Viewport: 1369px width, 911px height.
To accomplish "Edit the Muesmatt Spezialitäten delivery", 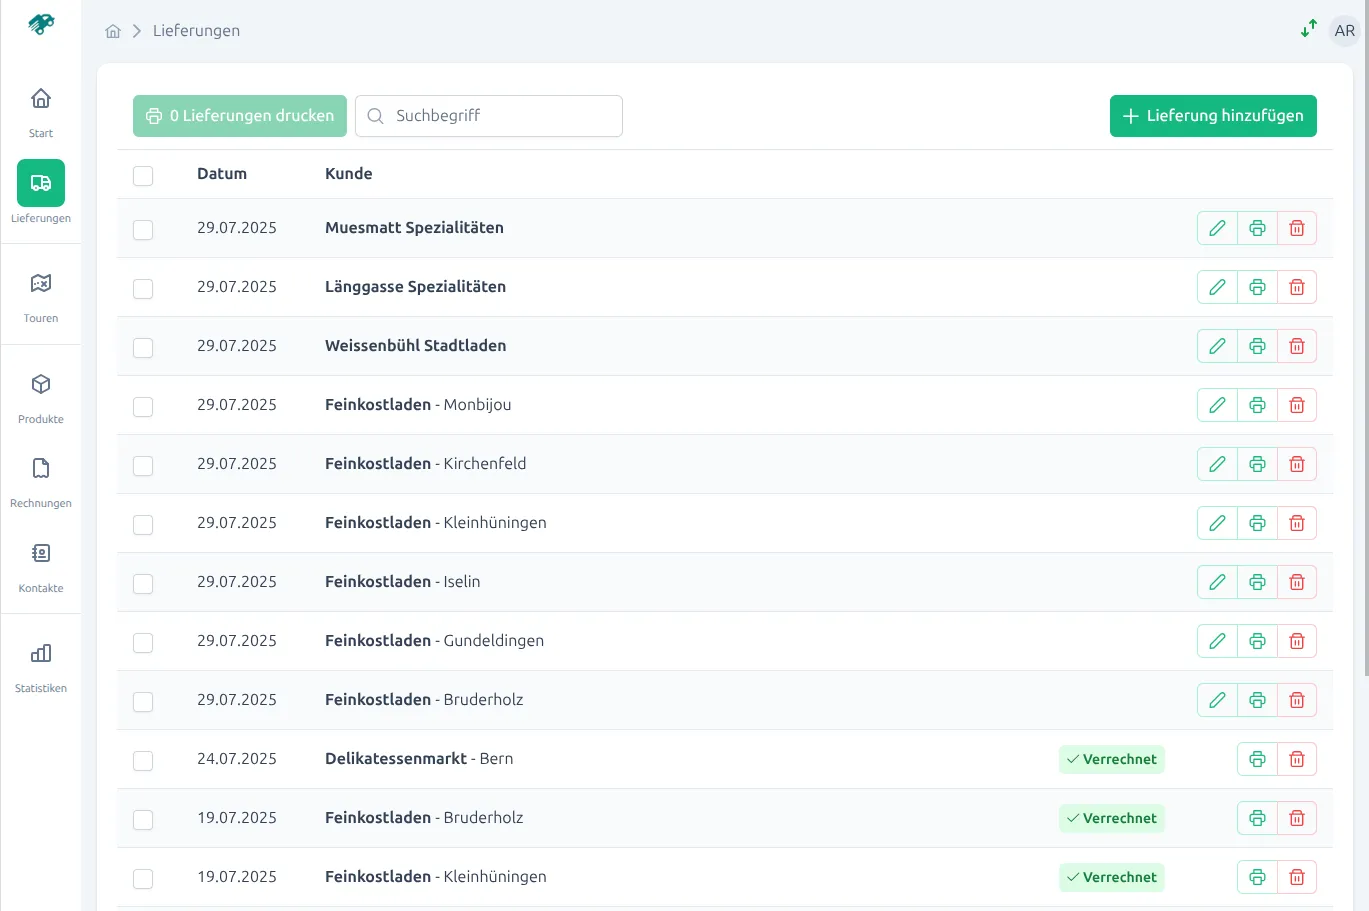I will 1216,227.
